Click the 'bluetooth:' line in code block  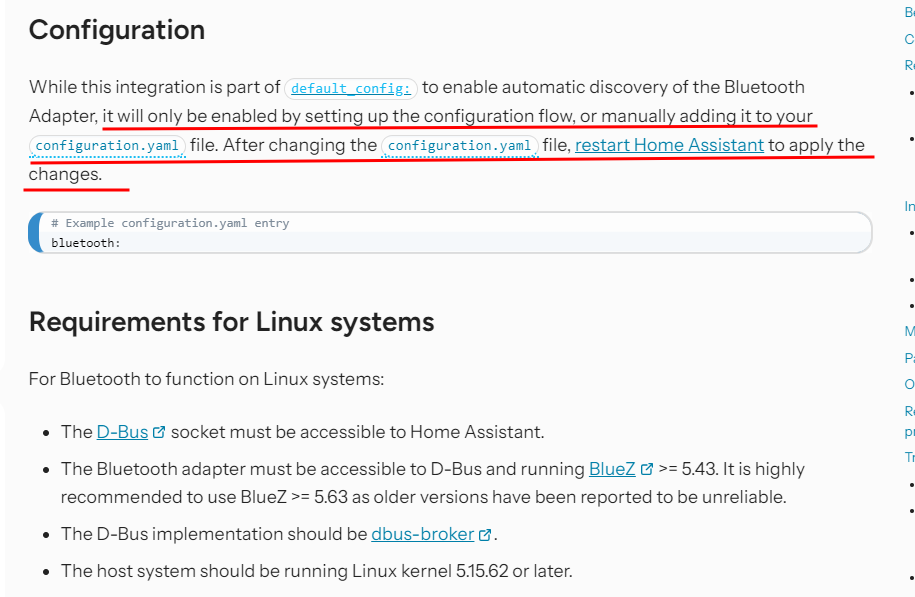[x=86, y=243]
